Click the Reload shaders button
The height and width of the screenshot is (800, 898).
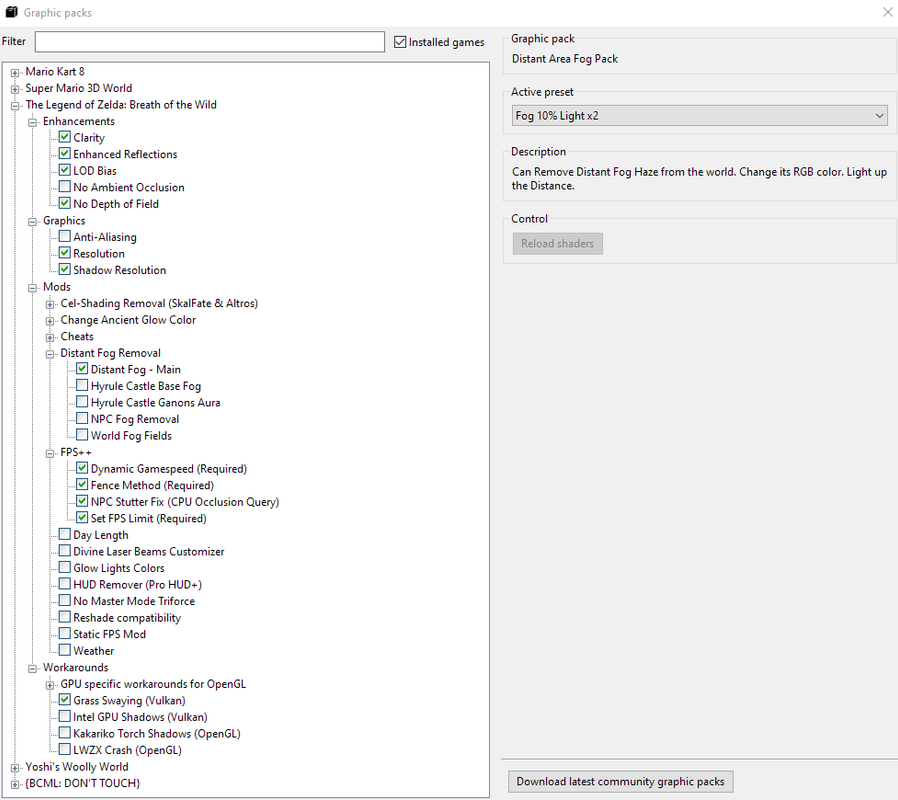tap(557, 243)
